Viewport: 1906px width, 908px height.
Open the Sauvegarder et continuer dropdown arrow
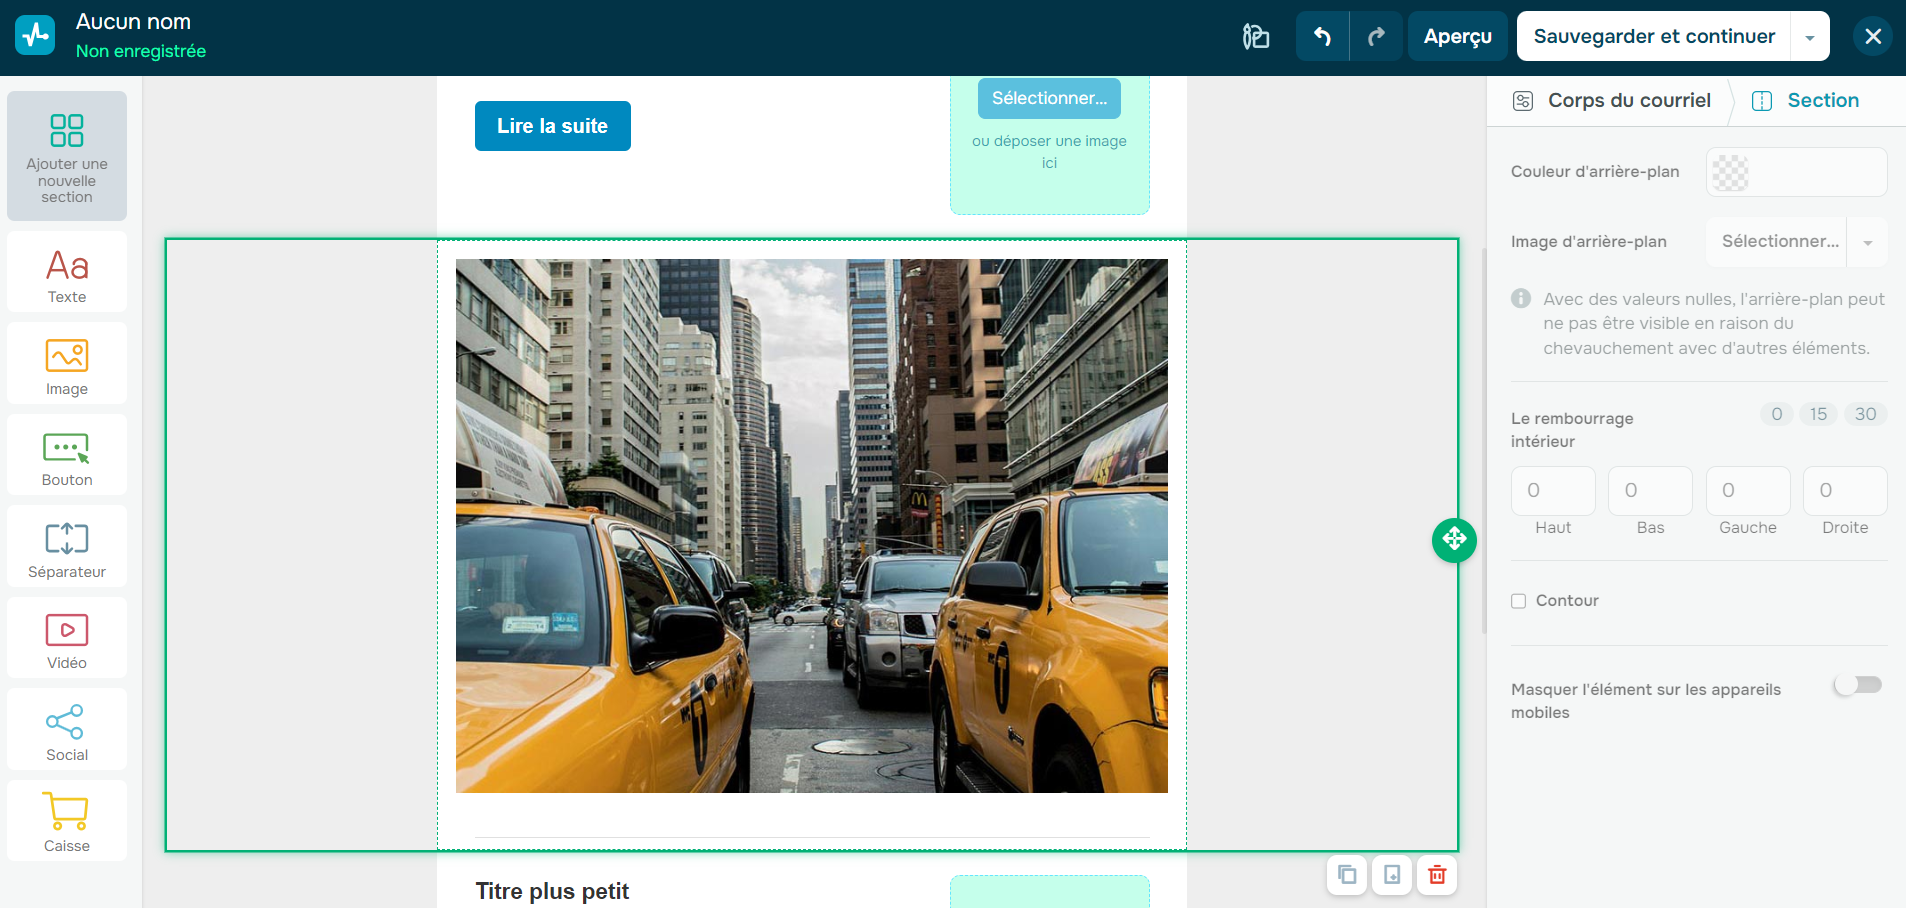click(1810, 37)
